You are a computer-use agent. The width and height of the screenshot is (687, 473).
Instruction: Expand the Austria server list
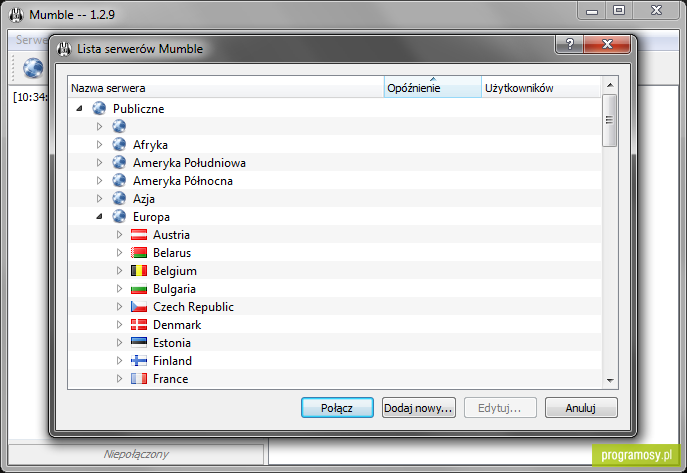coord(119,235)
